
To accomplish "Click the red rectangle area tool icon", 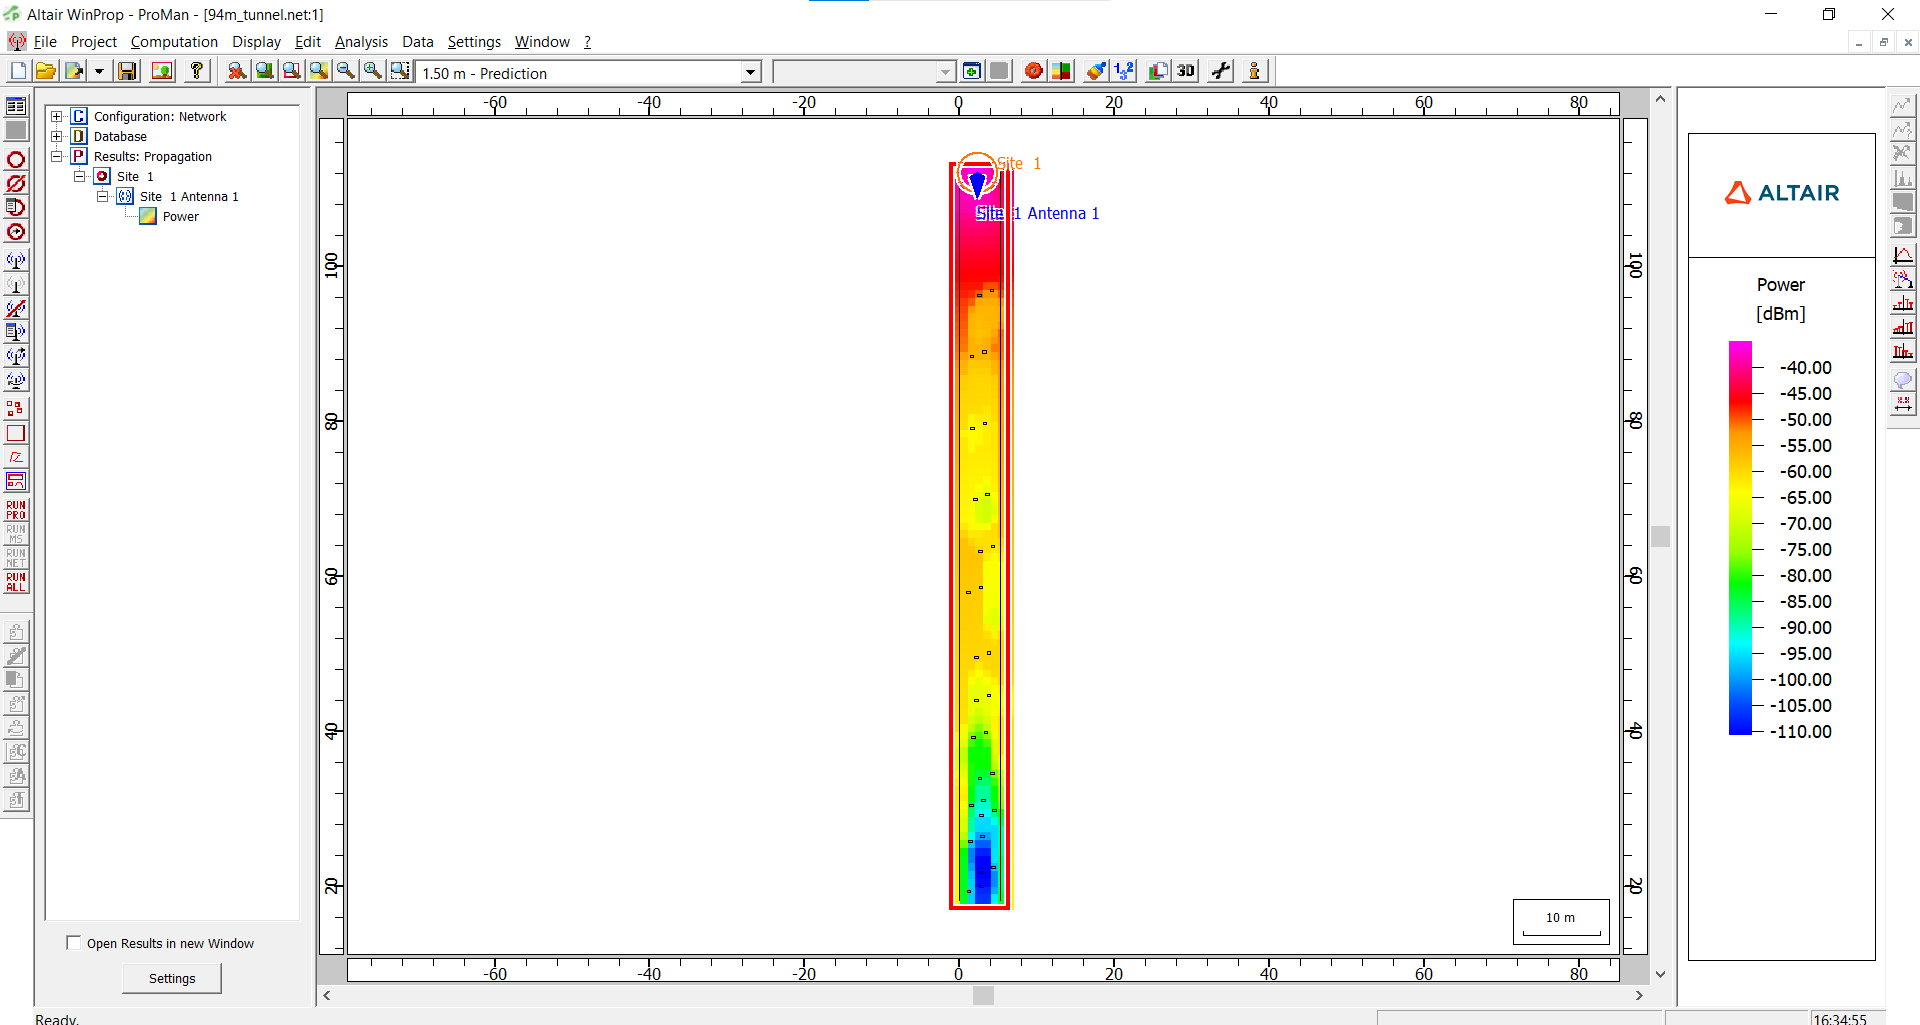I will [x=16, y=433].
